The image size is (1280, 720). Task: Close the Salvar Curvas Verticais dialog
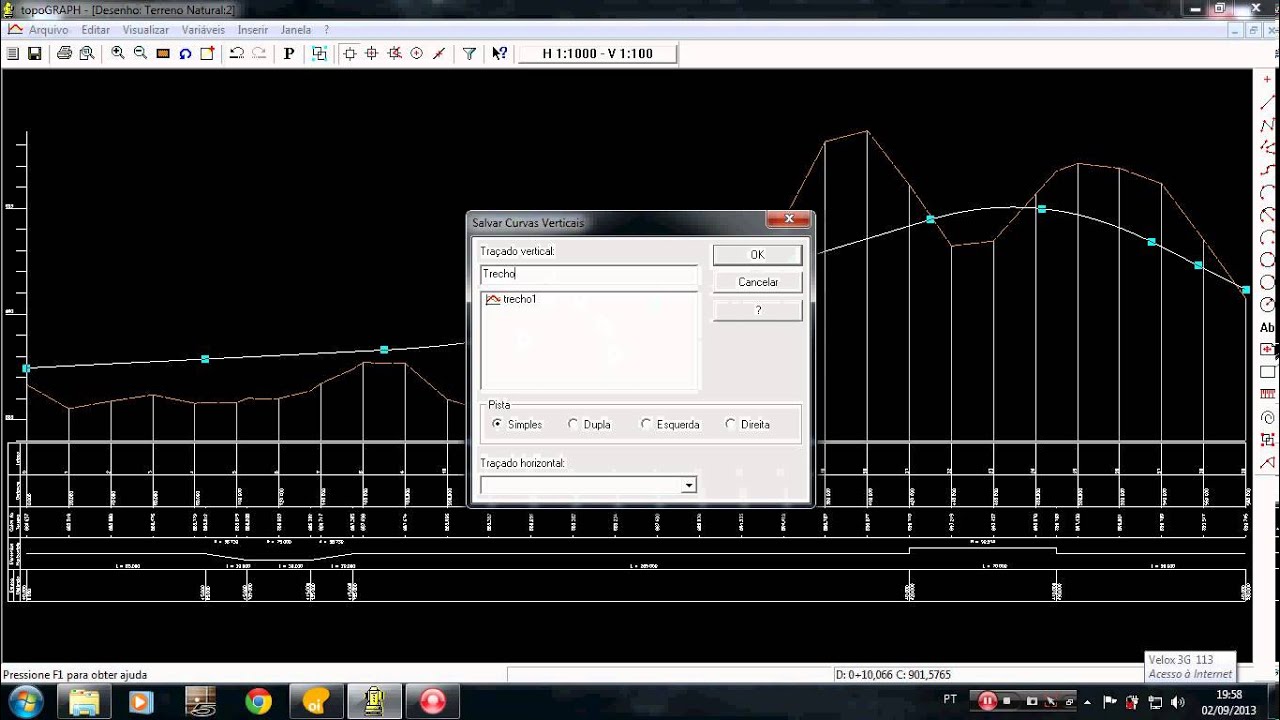coord(789,220)
